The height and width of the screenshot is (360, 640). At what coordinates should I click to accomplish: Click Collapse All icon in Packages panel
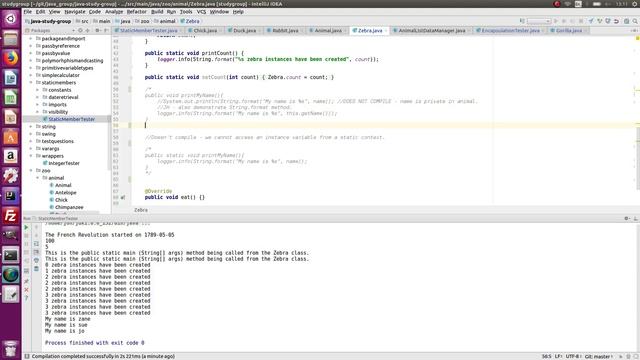coord(87,31)
